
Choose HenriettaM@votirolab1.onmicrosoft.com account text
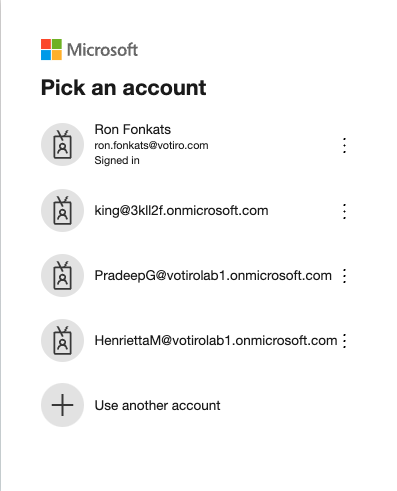[216, 341]
